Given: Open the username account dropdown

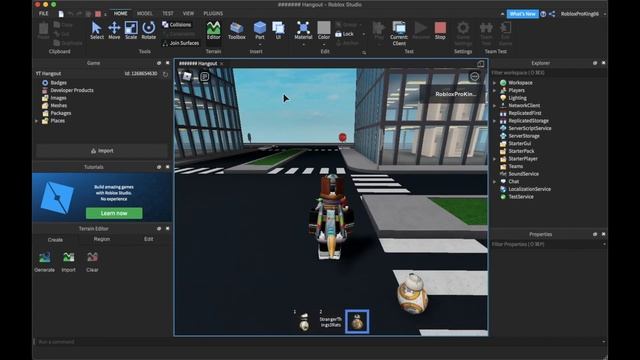Looking at the screenshot, I should point(604,14).
